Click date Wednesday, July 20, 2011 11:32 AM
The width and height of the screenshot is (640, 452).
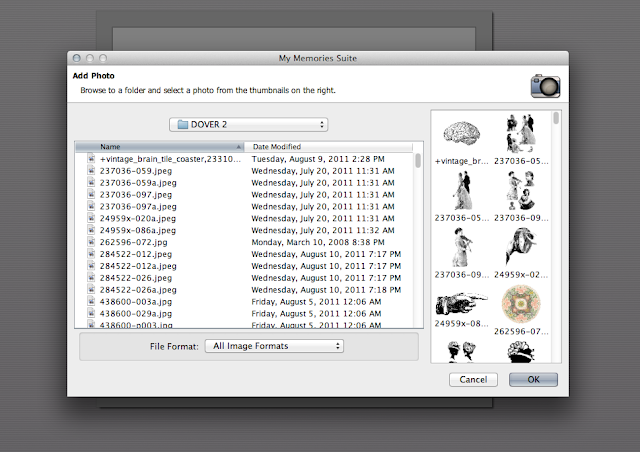coord(323,230)
